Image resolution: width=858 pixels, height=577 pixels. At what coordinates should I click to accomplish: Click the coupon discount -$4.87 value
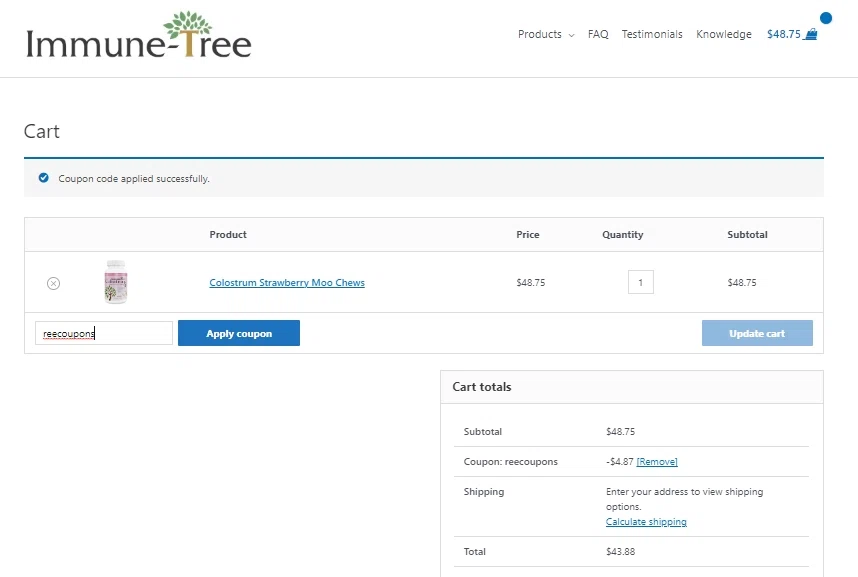(x=619, y=461)
